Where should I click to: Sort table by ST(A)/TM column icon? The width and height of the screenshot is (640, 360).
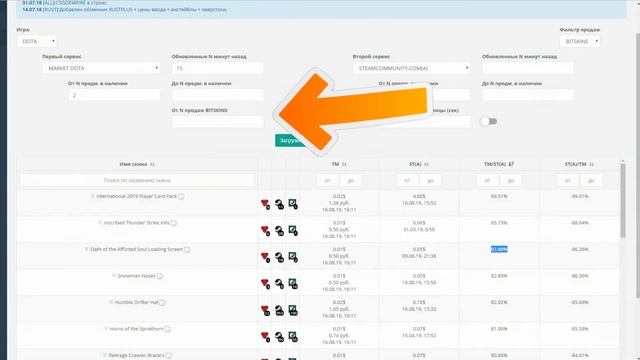pyautogui.click(x=591, y=164)
